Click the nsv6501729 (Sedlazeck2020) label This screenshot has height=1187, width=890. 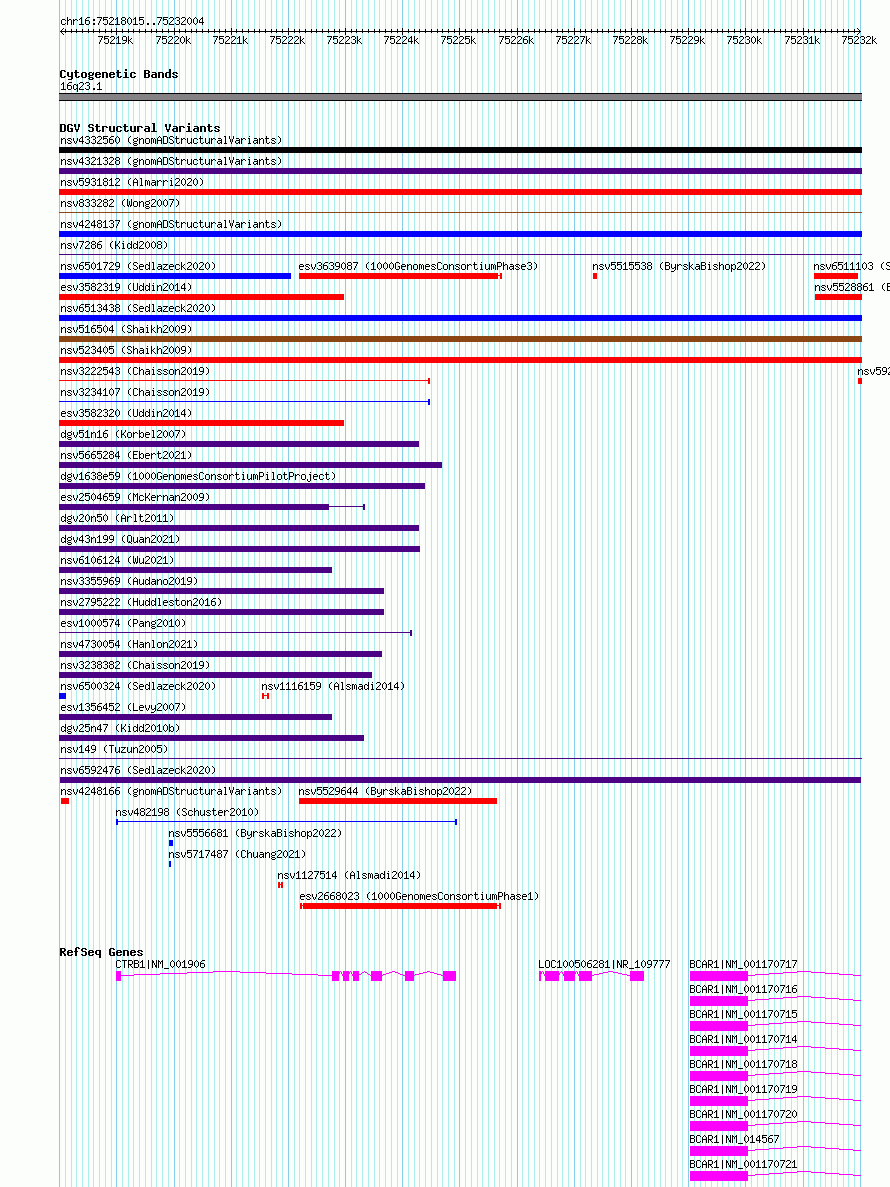138,266
